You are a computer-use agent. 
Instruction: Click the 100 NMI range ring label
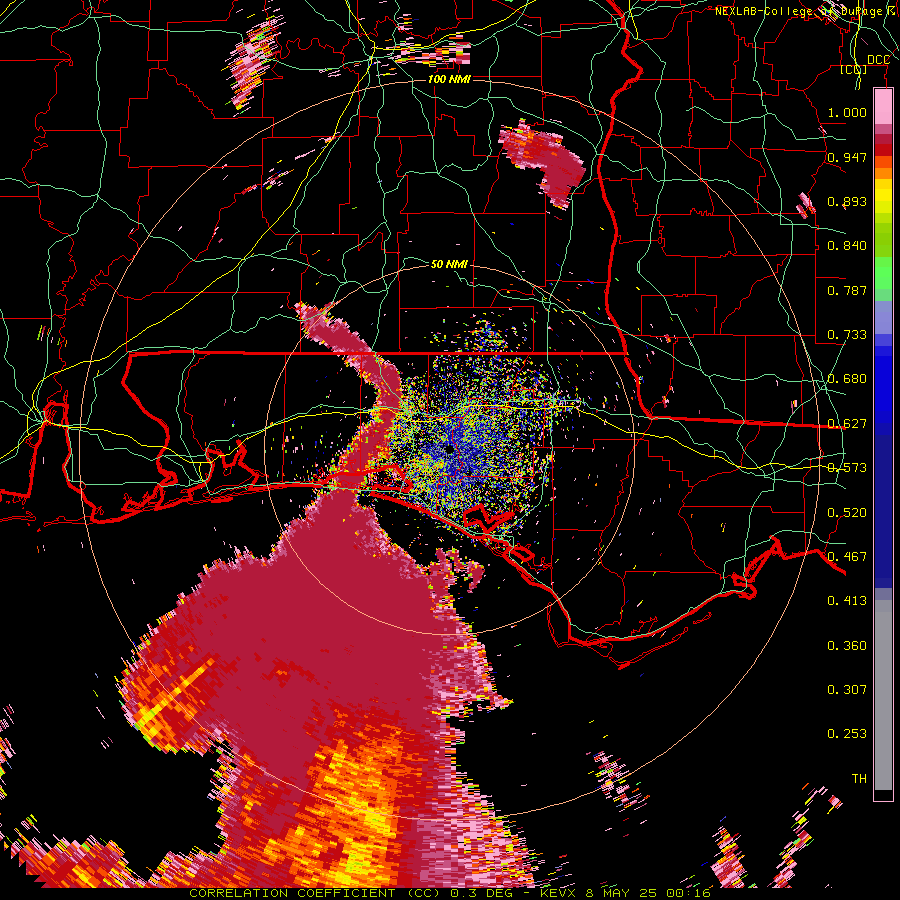point(449,79)
